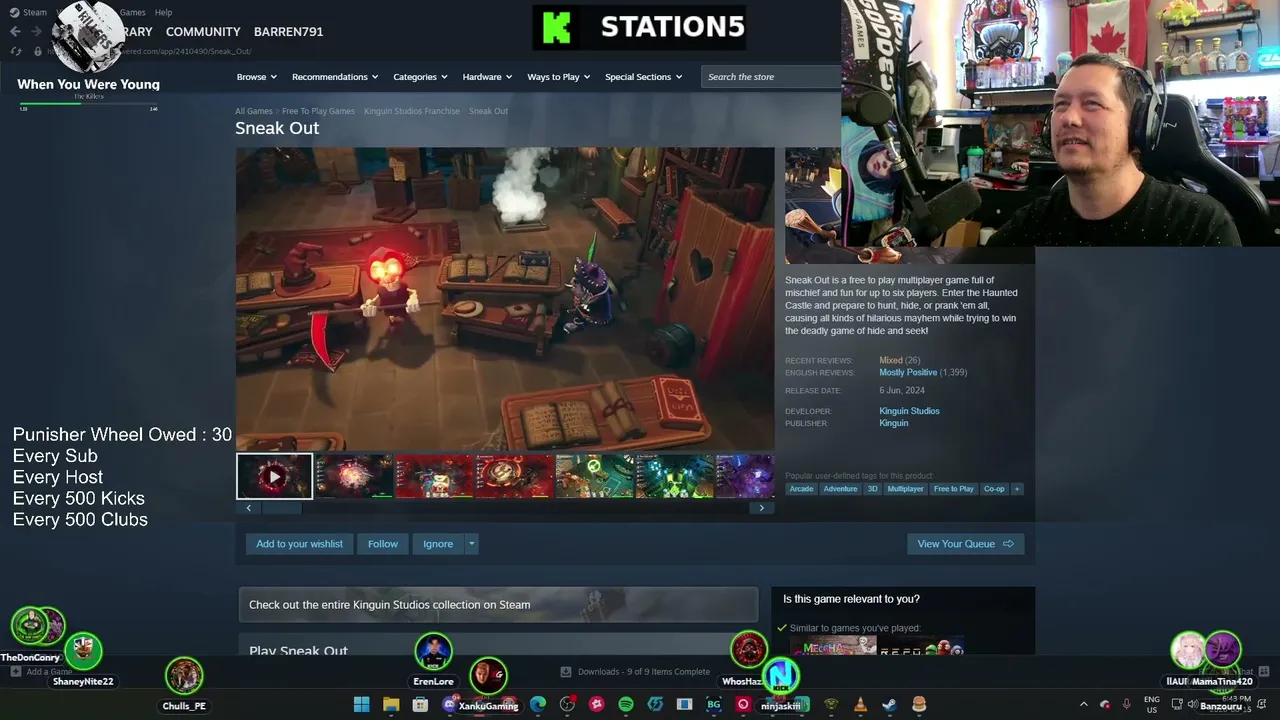Switch to Steam from the taskbar
1280x720 pixels.
[889, 705]
